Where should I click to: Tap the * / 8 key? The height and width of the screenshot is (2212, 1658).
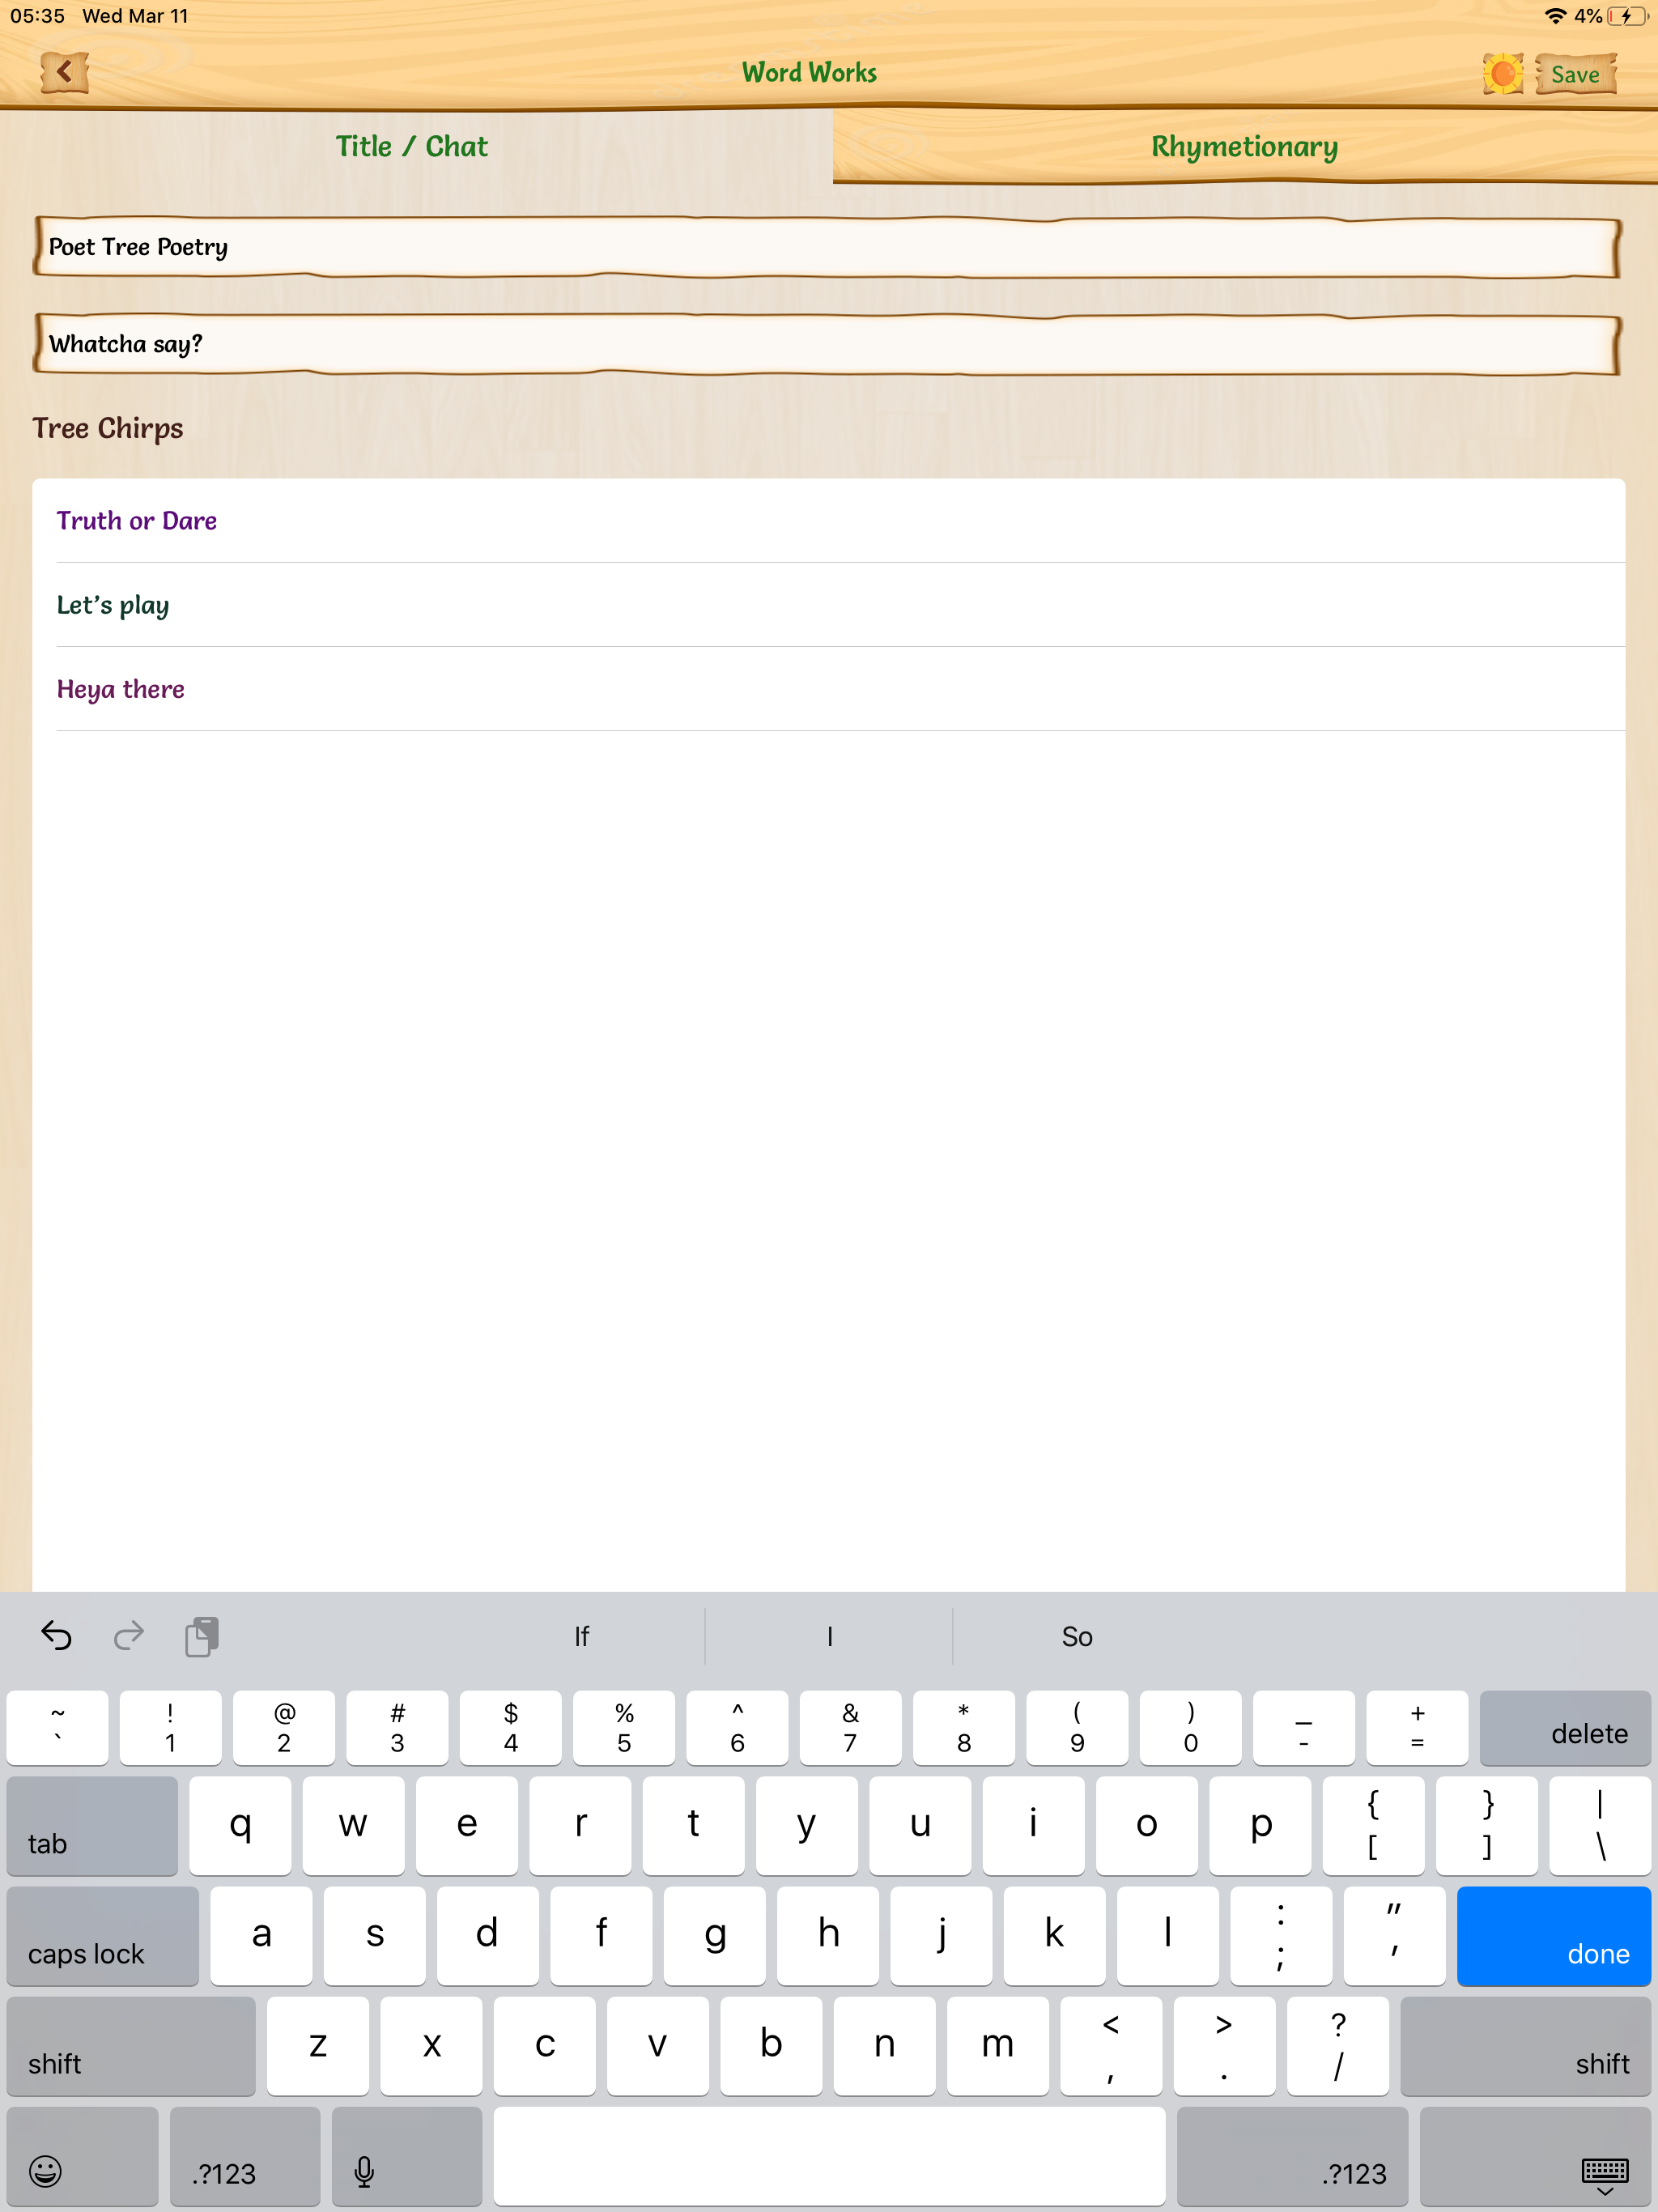(964, 1729)
